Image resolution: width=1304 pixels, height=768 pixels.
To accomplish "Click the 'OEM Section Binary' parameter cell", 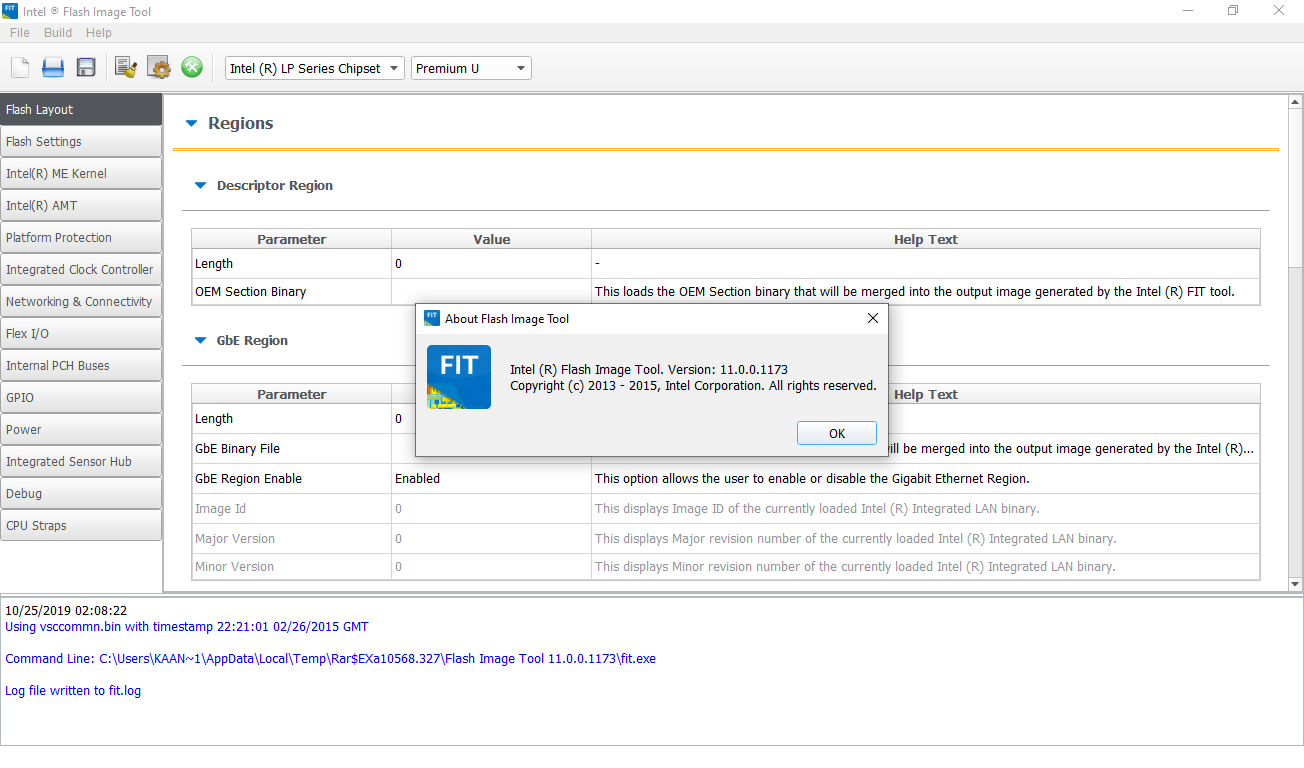I will tap(292, 292).
